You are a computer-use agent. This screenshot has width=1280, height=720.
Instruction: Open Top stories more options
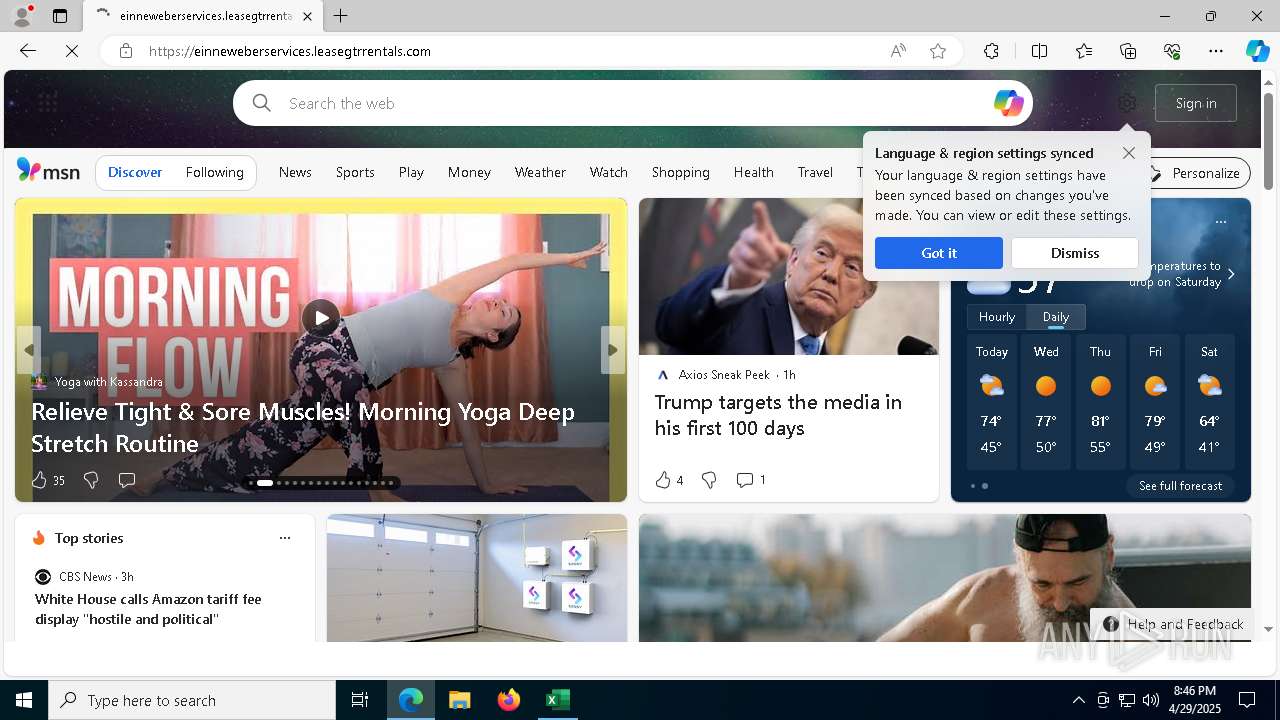pyautogui.click(x=285, y=538)
